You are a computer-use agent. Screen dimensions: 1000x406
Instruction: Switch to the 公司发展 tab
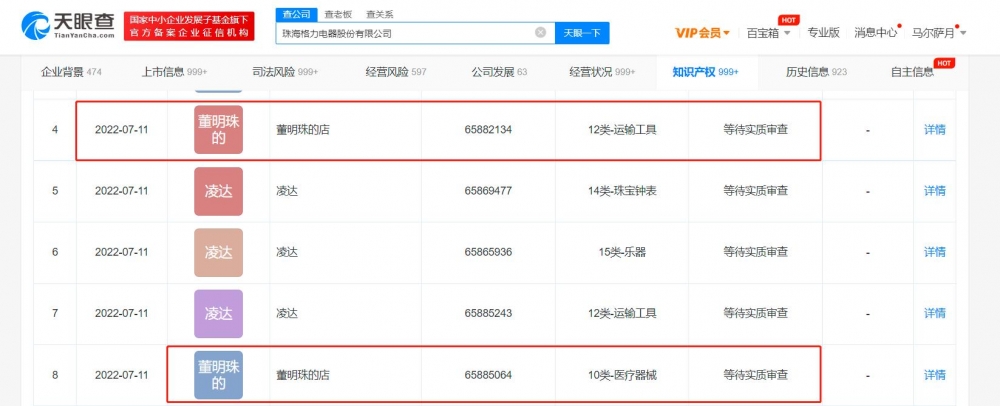coord(499,72)
